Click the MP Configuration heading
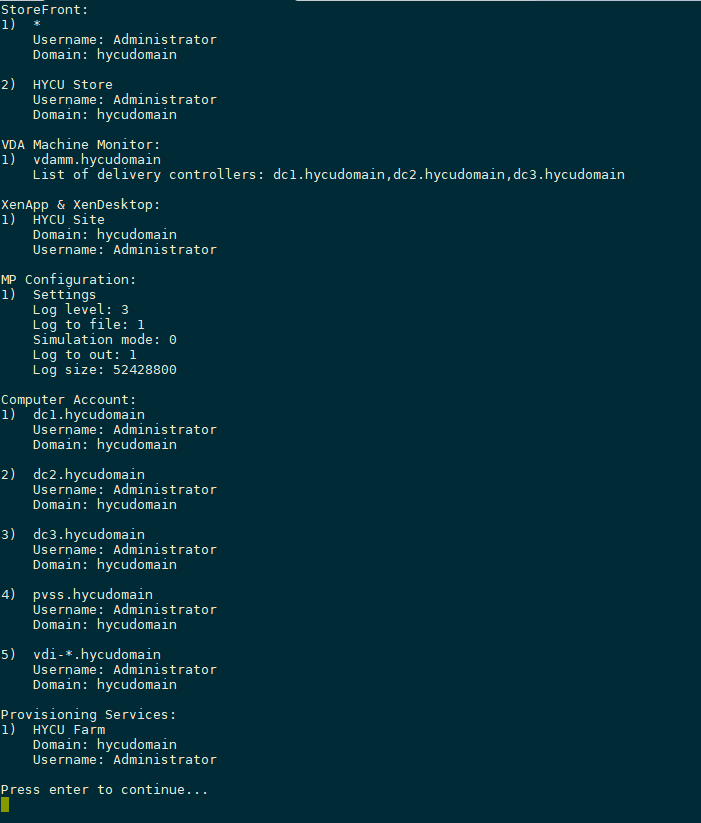The height and width of the screenshot is (823, 701). click(x=68, y=279)
